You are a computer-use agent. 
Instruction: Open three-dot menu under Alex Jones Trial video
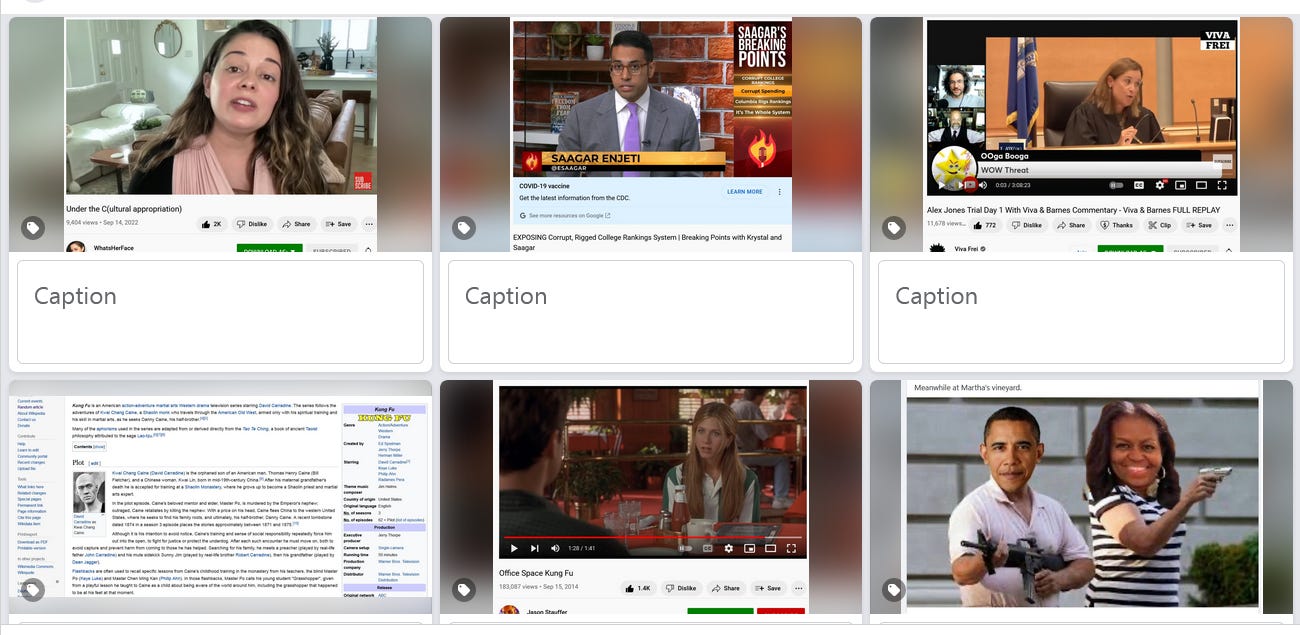pos(1230,225)
